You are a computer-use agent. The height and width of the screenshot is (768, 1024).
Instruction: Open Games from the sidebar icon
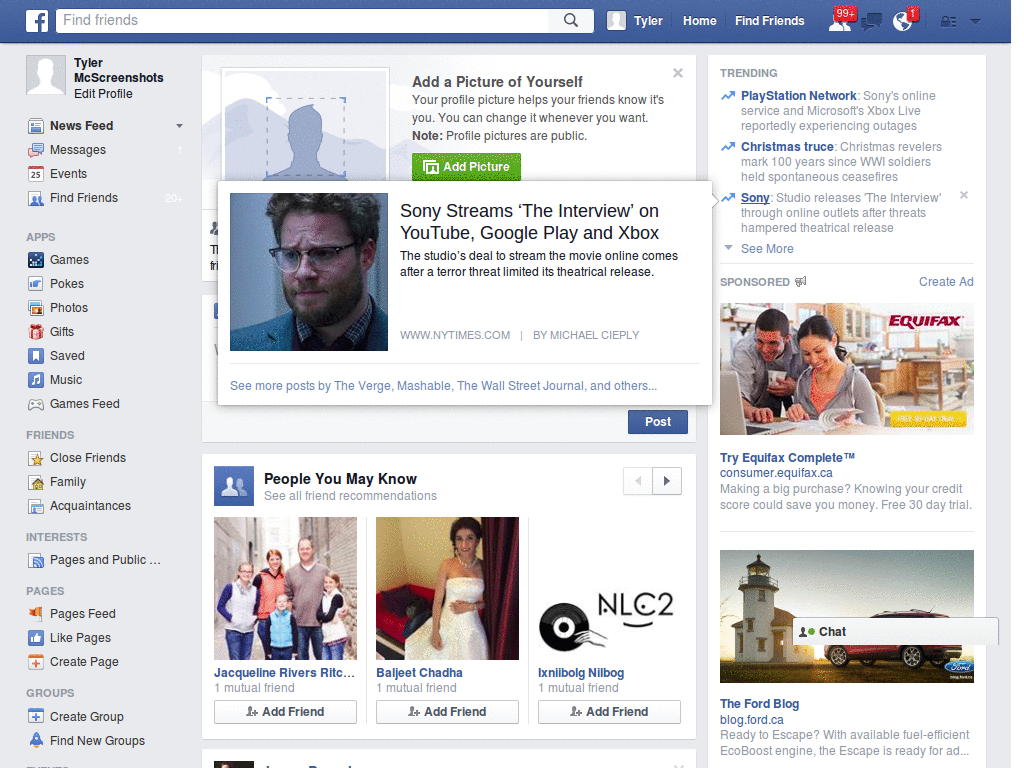[x=35, y=259]
